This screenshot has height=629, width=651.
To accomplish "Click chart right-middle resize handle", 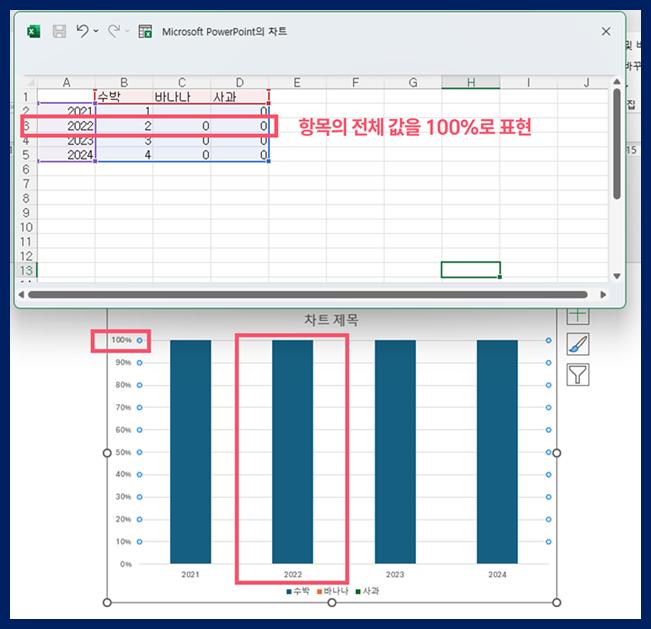I will [557, 453].
